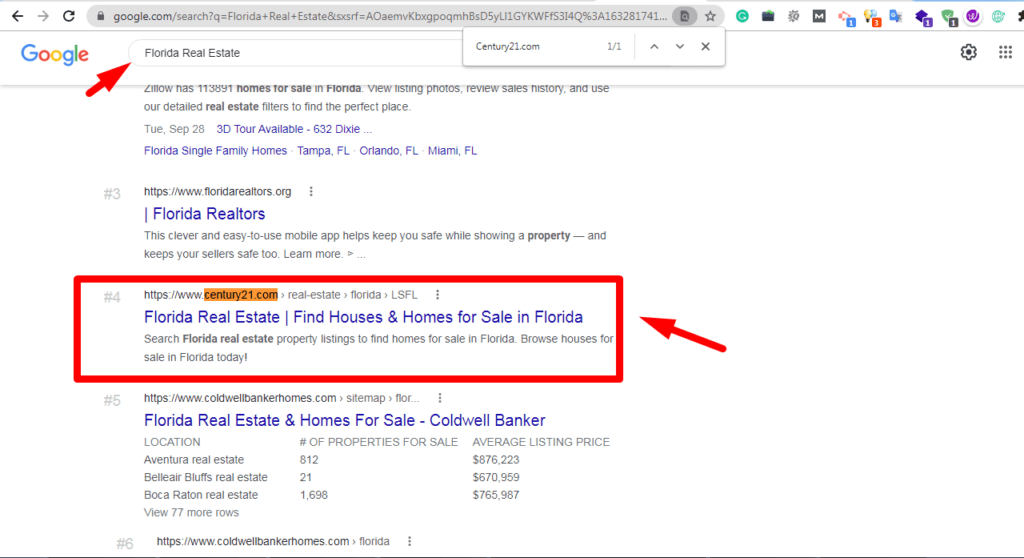Click the coldwellbankerhomes.com sitemap URL
This screenshot has height=558, width=1024.
[281, 398]
